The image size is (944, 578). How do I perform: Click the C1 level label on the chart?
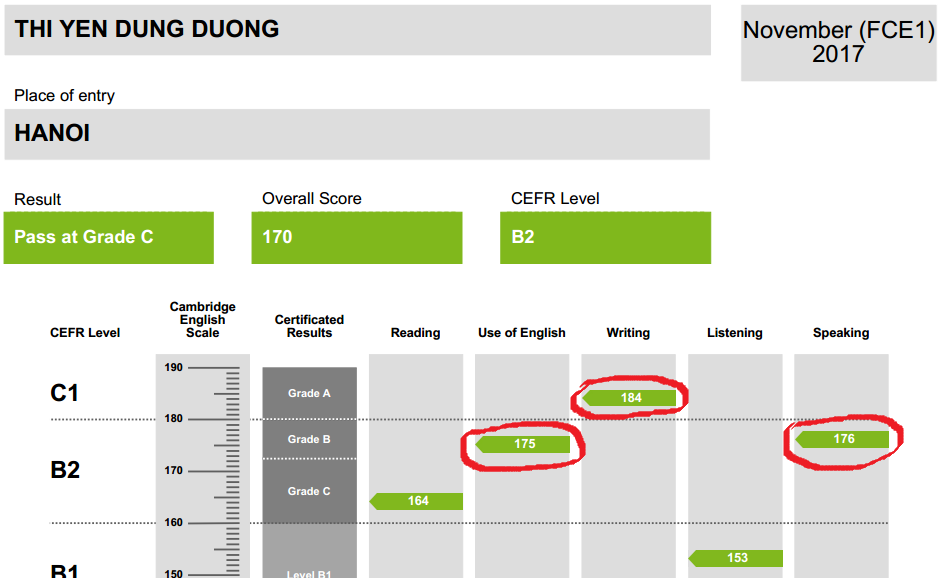click(x=65, y=393)
